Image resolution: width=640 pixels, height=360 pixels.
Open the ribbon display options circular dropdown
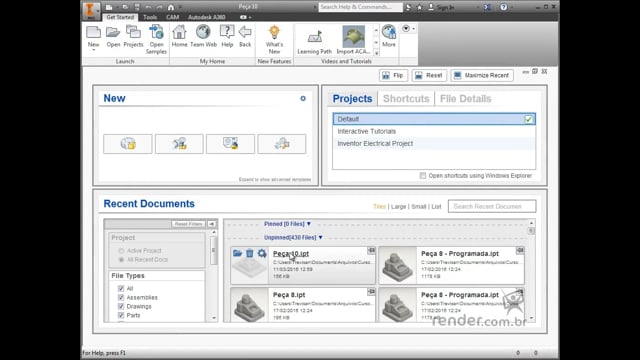pyautogui.click(x=406, y=29)
